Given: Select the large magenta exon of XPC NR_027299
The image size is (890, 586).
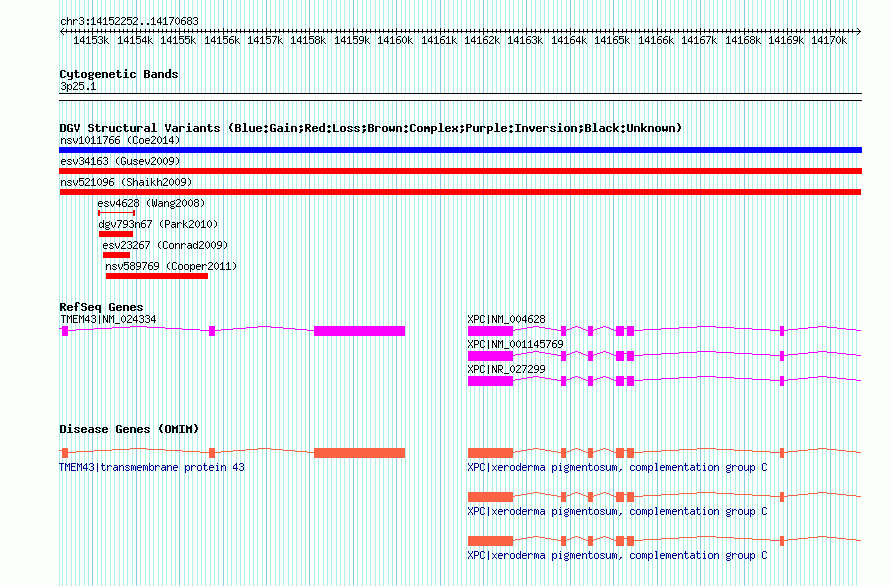Looking at the screenshot, I should pyautogui.click(x=490, y=381).
